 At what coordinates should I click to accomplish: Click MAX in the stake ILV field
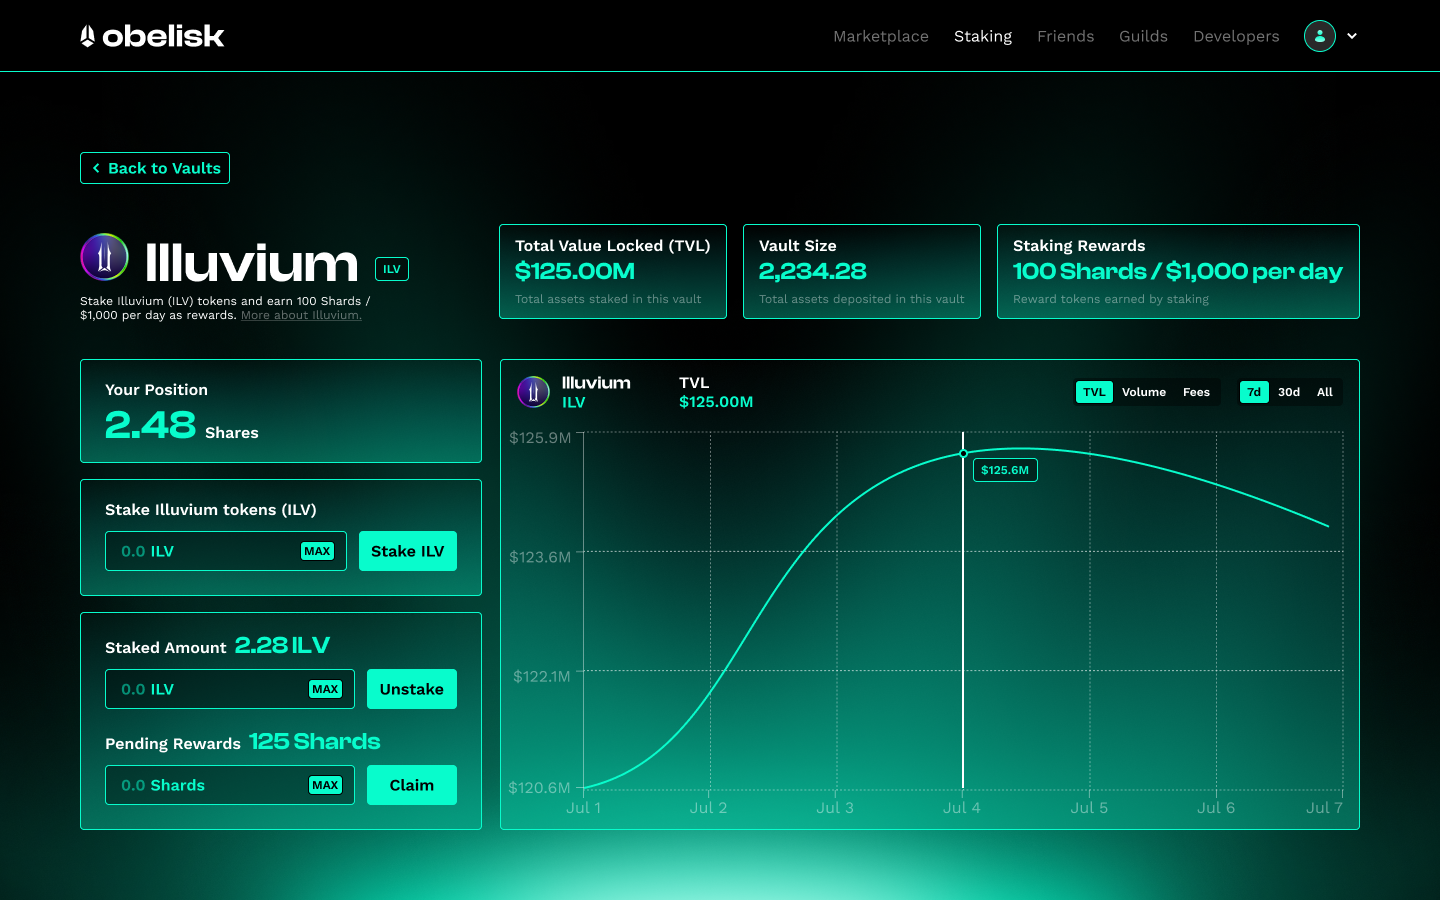[317, 551]
